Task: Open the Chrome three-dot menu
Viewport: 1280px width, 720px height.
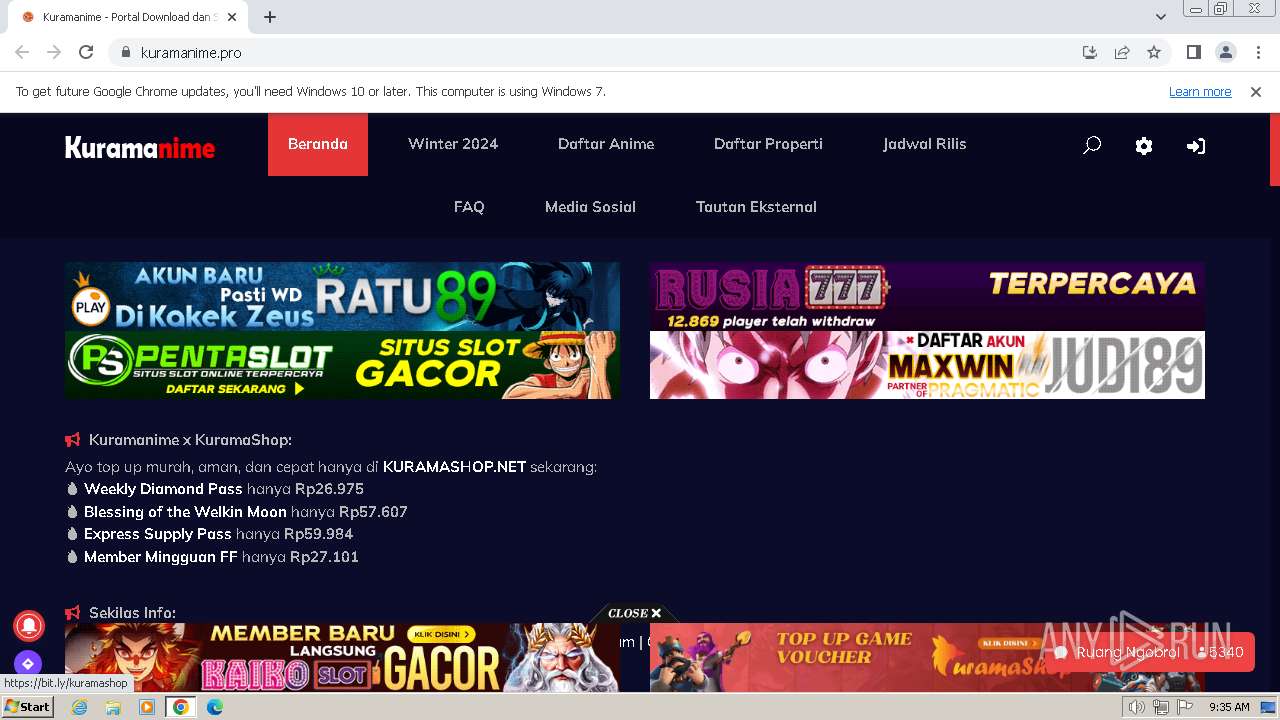Action: [1258, 52]
